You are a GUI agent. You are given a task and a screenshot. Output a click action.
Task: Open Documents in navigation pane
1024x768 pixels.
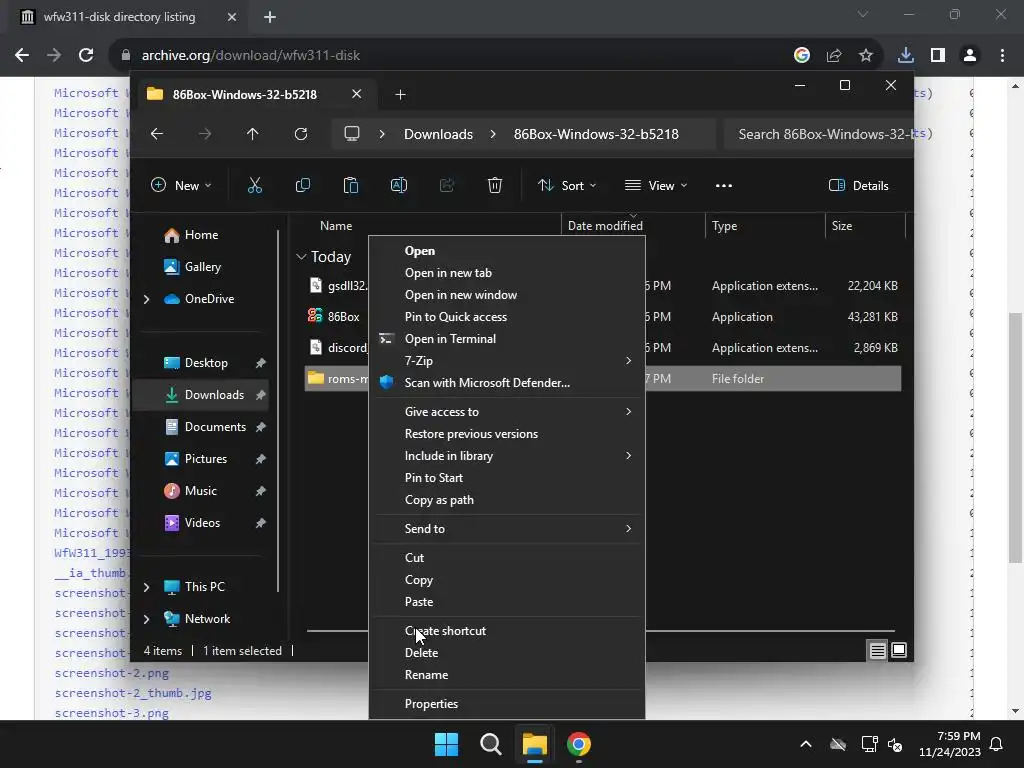tap(215, 427)
